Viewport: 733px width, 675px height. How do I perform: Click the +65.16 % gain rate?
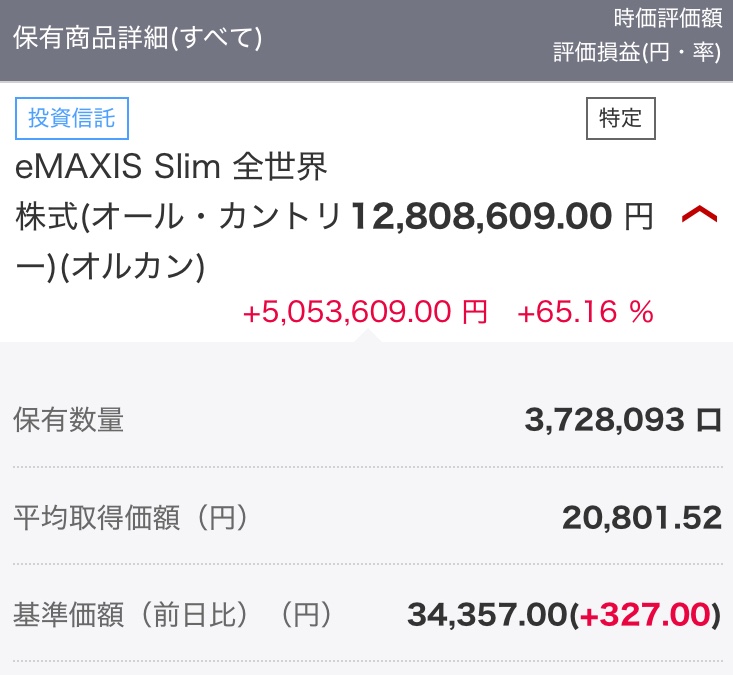point(585,312)
